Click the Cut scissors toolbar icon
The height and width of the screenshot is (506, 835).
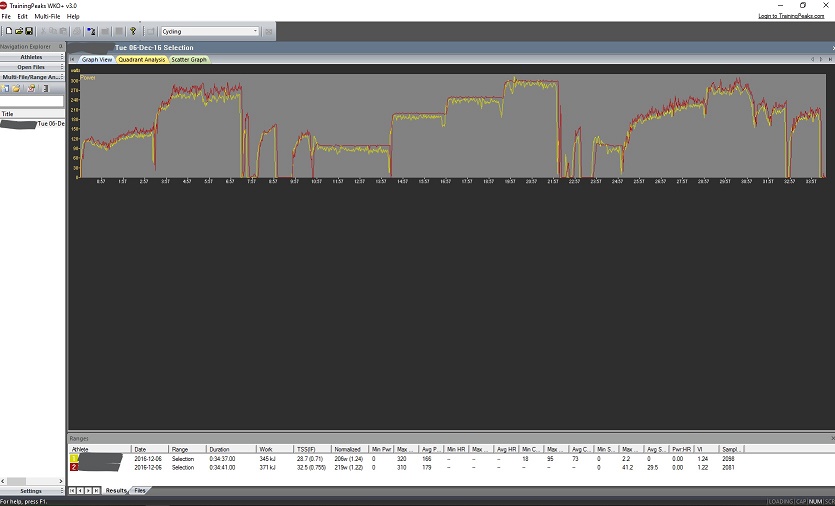44,31
